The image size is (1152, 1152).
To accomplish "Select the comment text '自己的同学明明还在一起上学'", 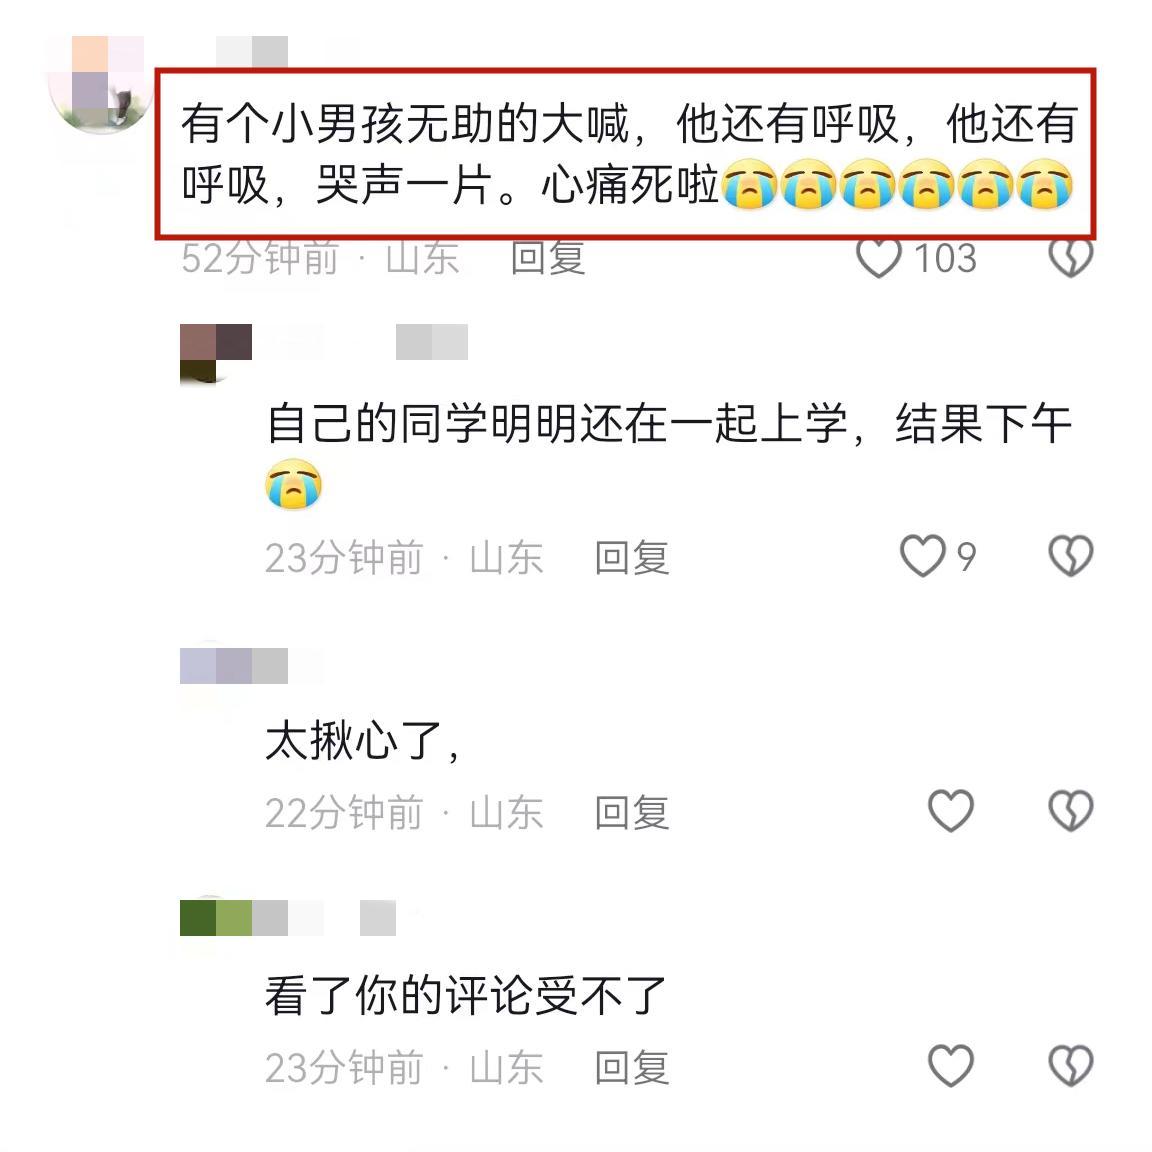I will (x=557, y=423).
